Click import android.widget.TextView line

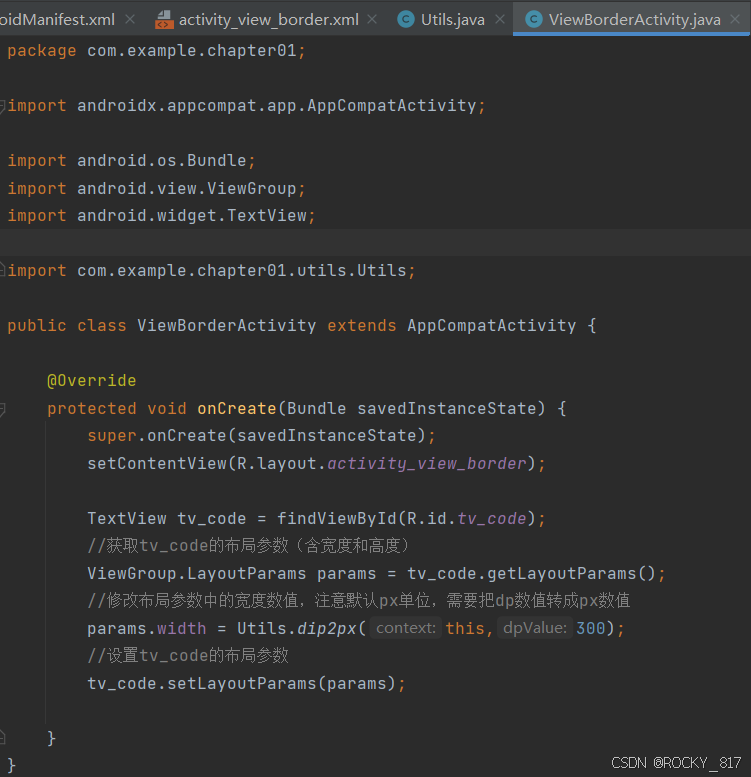pos(161,216)
